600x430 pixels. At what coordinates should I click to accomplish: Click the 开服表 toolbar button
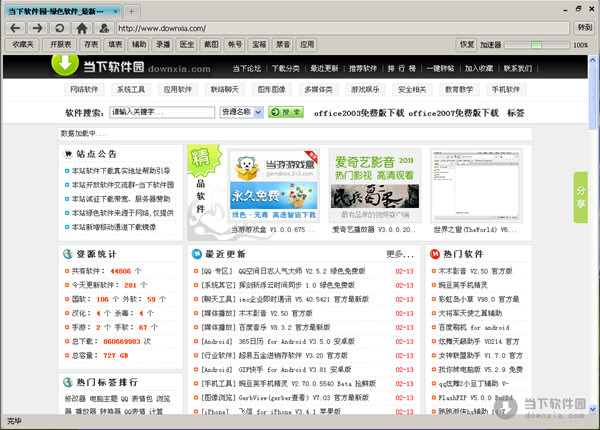tap(60, 45)
